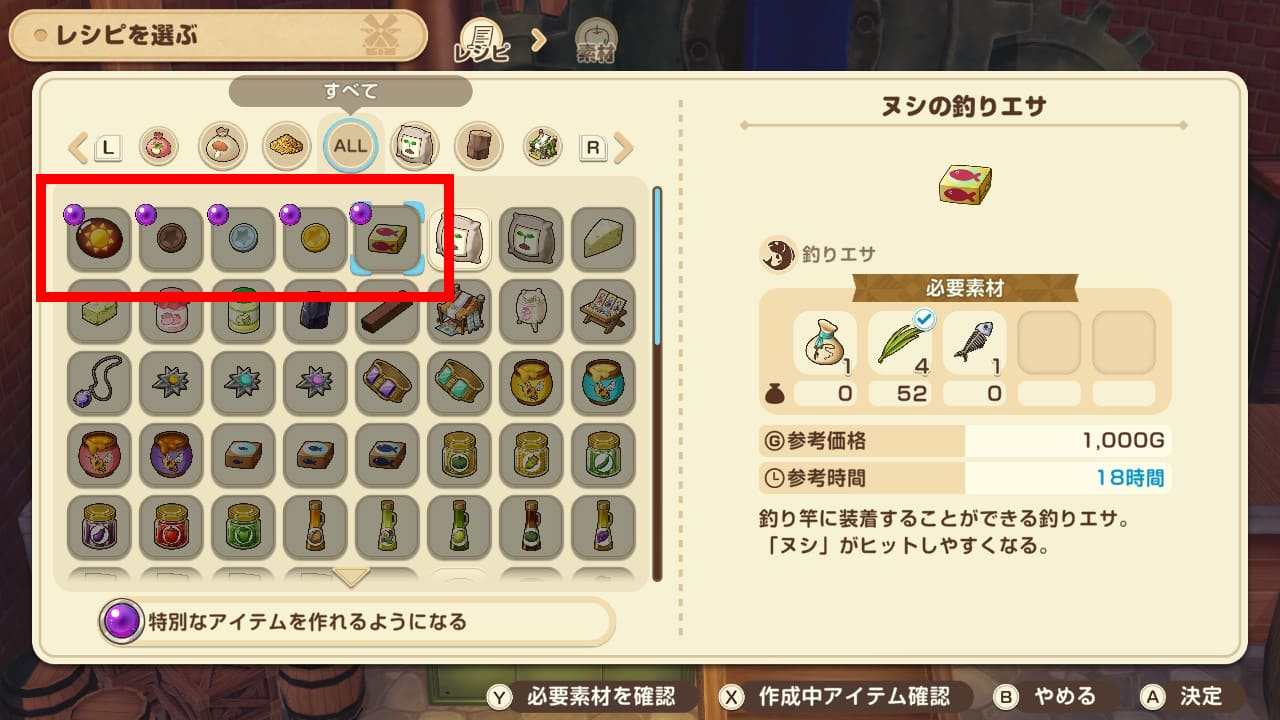Image resolution: width=1280 pixels, height=720 pixels.
Task: Select the highlighted fishing bait box recipe
Action: 387,240
